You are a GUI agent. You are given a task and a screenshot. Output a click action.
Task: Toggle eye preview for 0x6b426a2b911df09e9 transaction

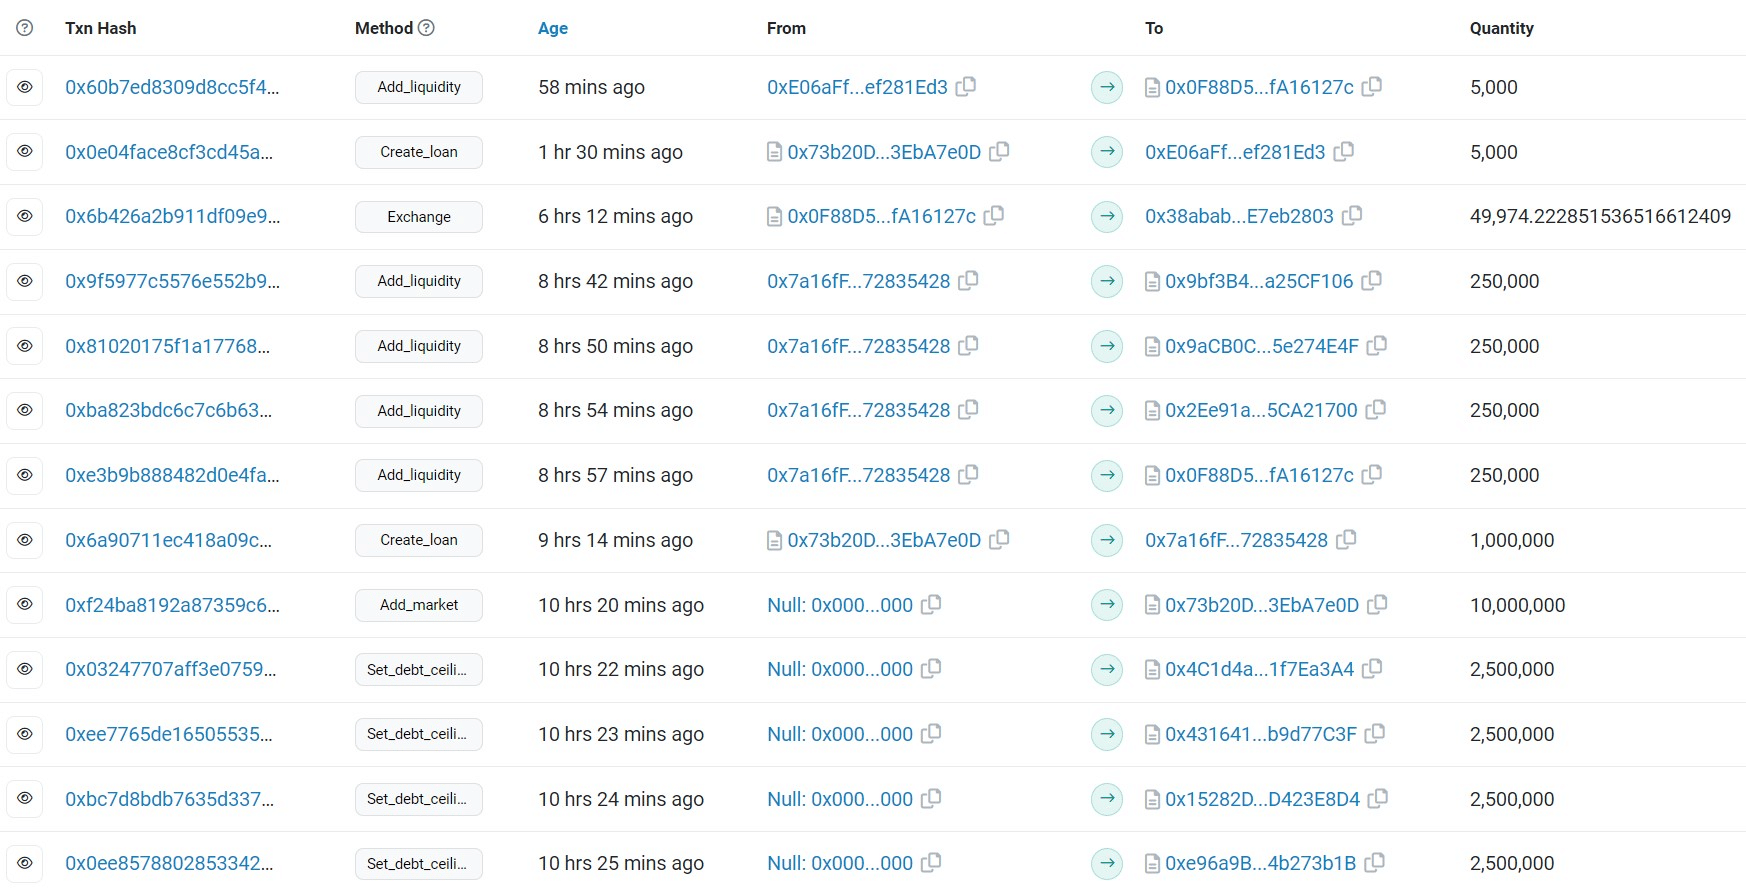tap(25, 216)
